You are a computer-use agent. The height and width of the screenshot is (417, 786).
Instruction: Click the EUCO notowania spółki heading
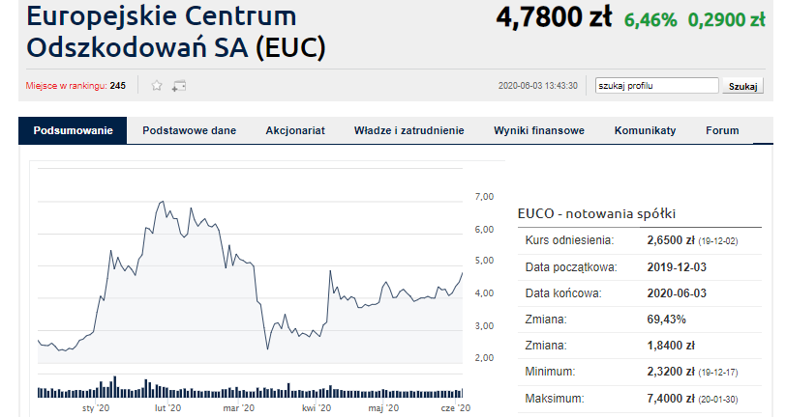pos(597,213)
